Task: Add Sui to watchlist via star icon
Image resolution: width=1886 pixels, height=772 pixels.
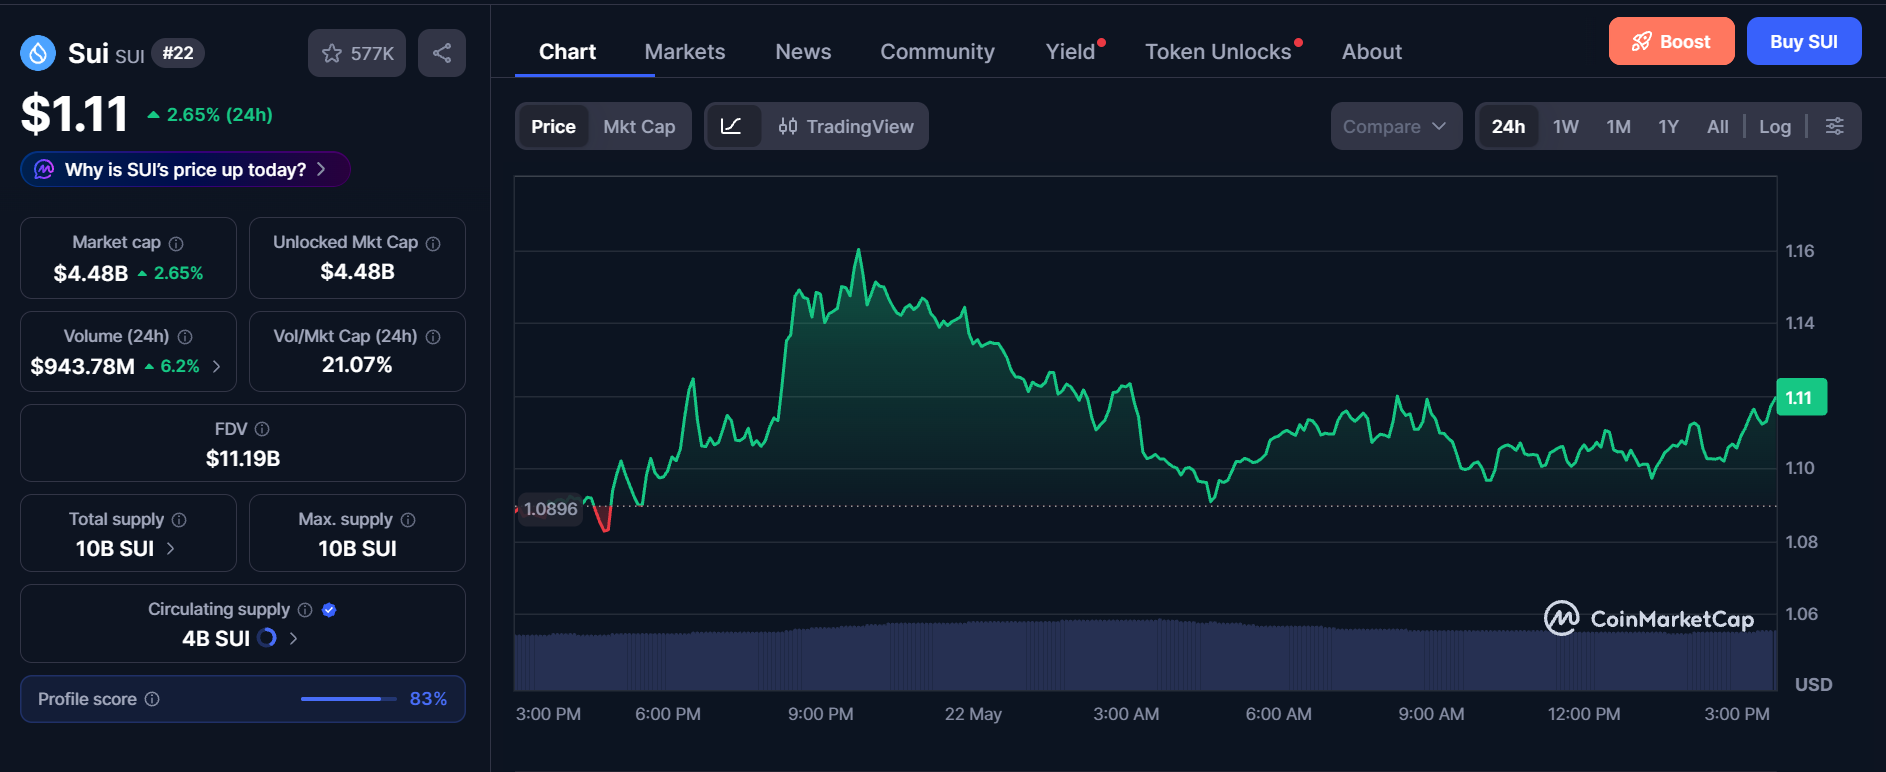Action: [332, 54]
